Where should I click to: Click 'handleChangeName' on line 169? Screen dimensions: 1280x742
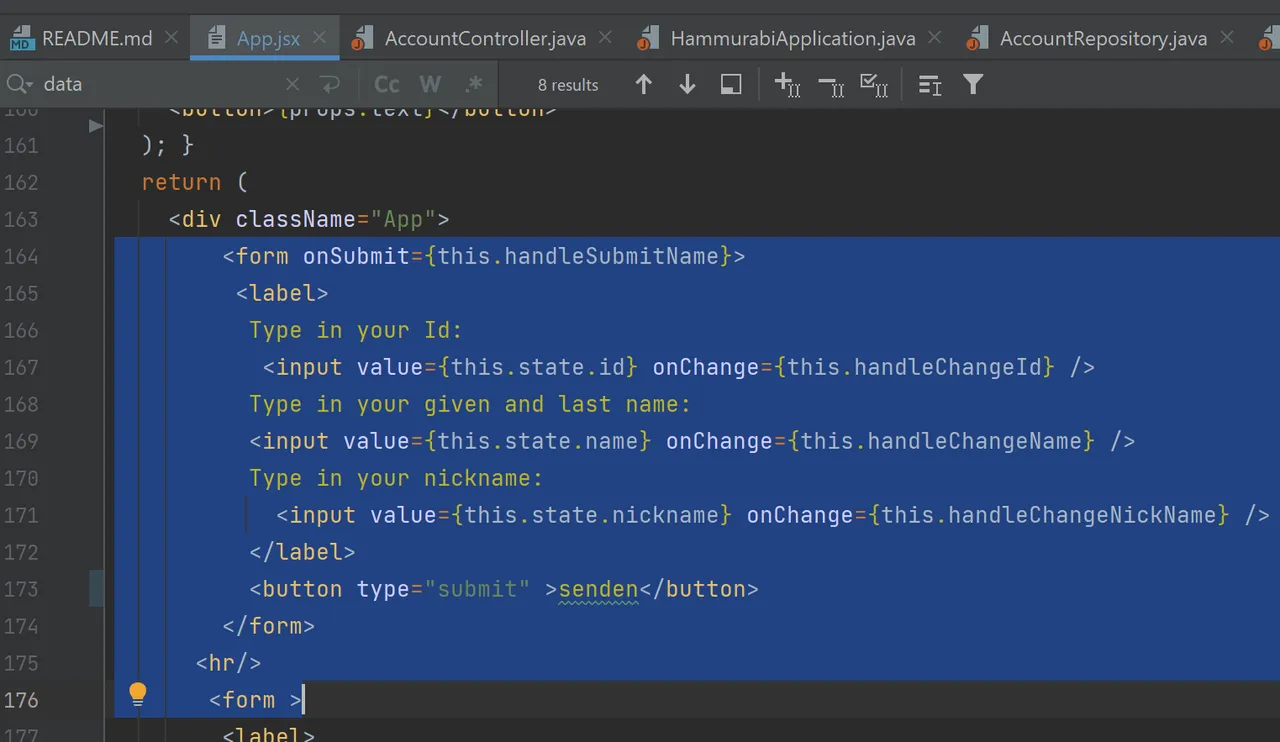click(975, 441)
